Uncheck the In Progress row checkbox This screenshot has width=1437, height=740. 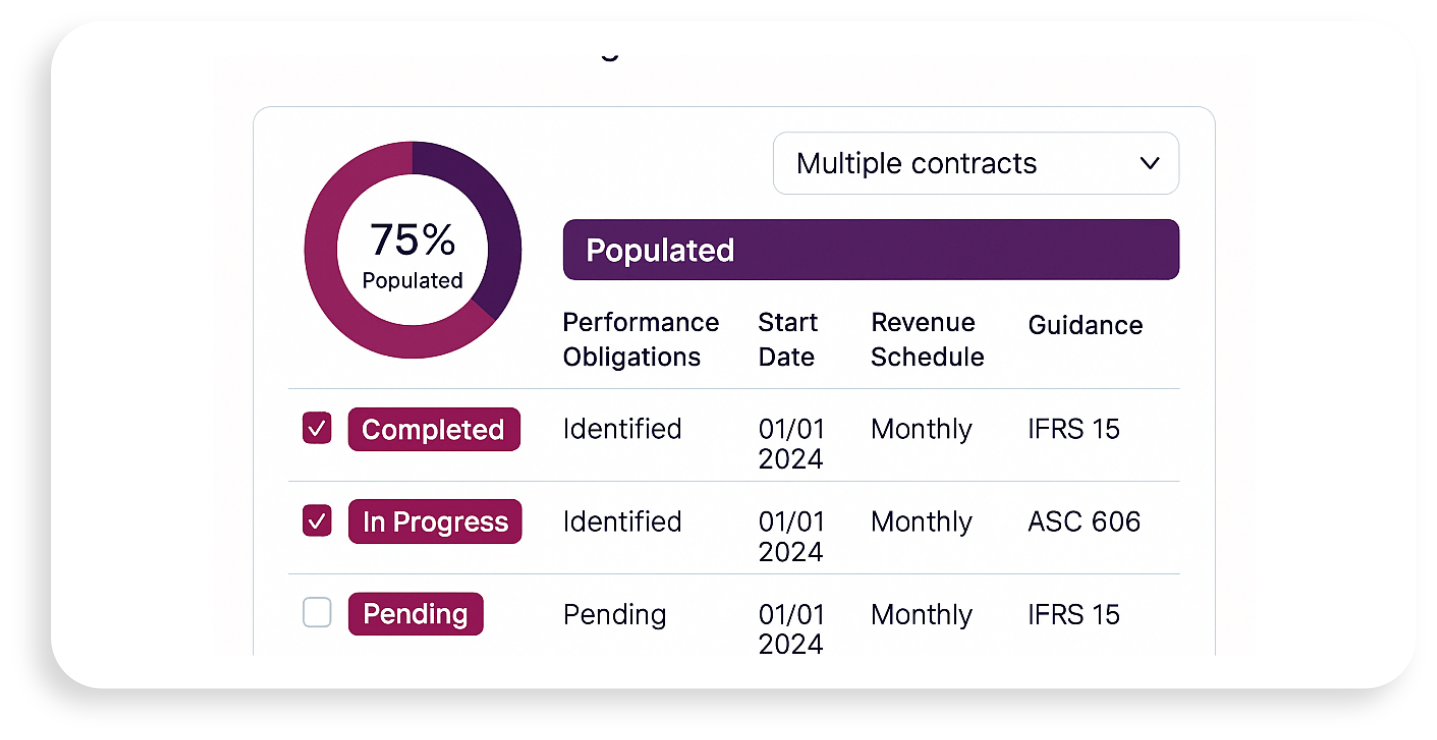[317, 521]
